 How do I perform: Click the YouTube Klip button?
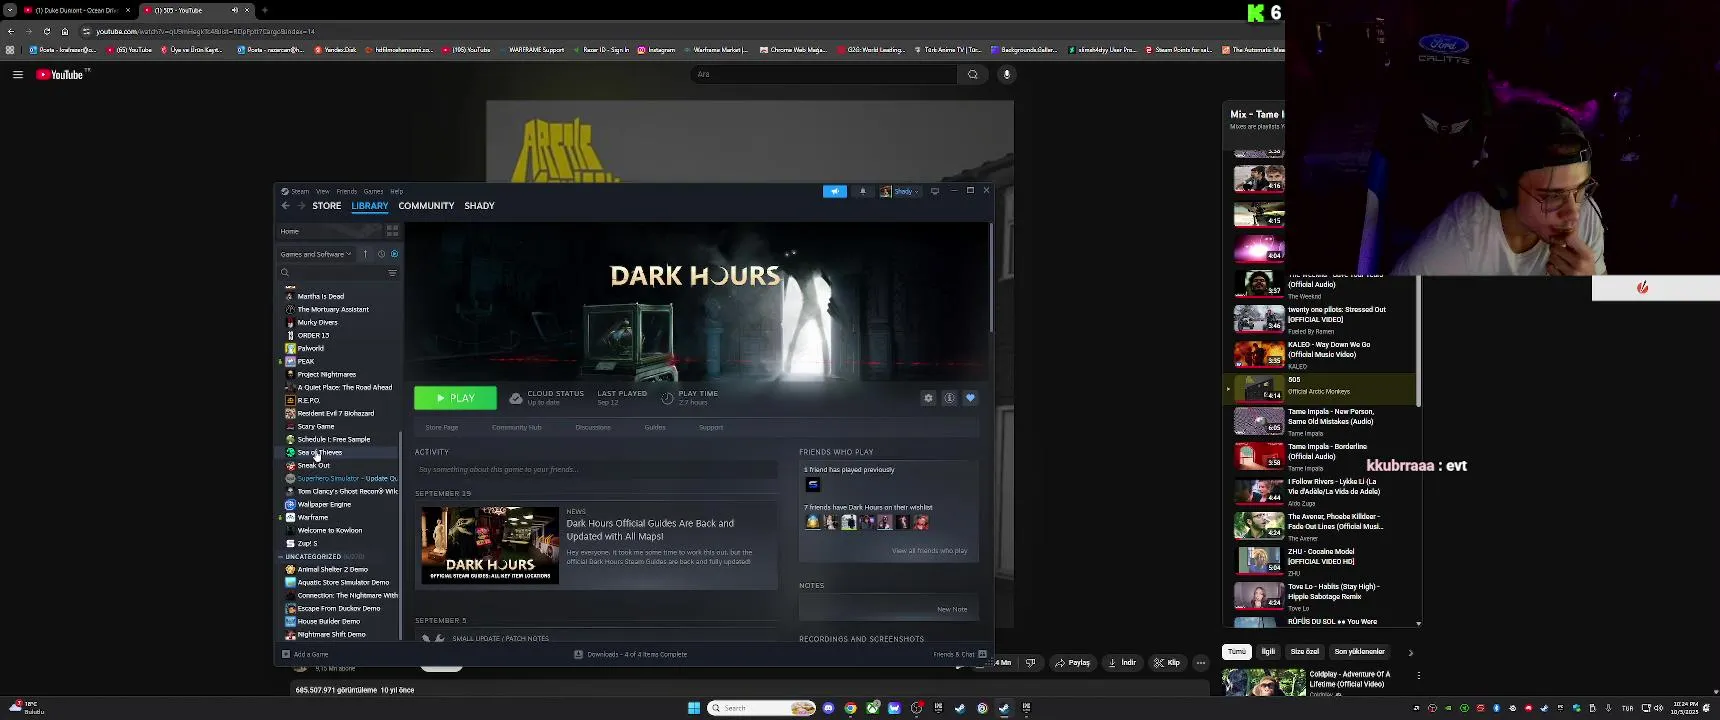pyautogui.click(x=1166, y=662)
